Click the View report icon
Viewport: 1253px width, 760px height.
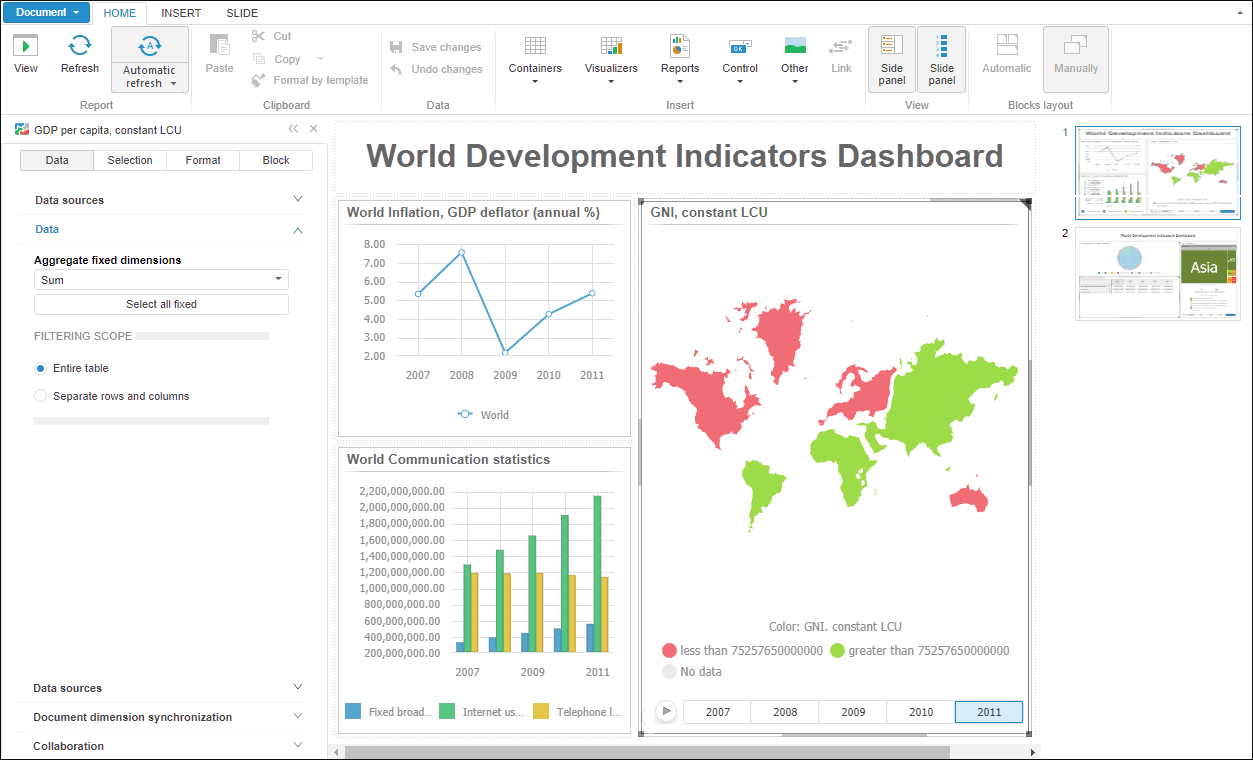26,54
